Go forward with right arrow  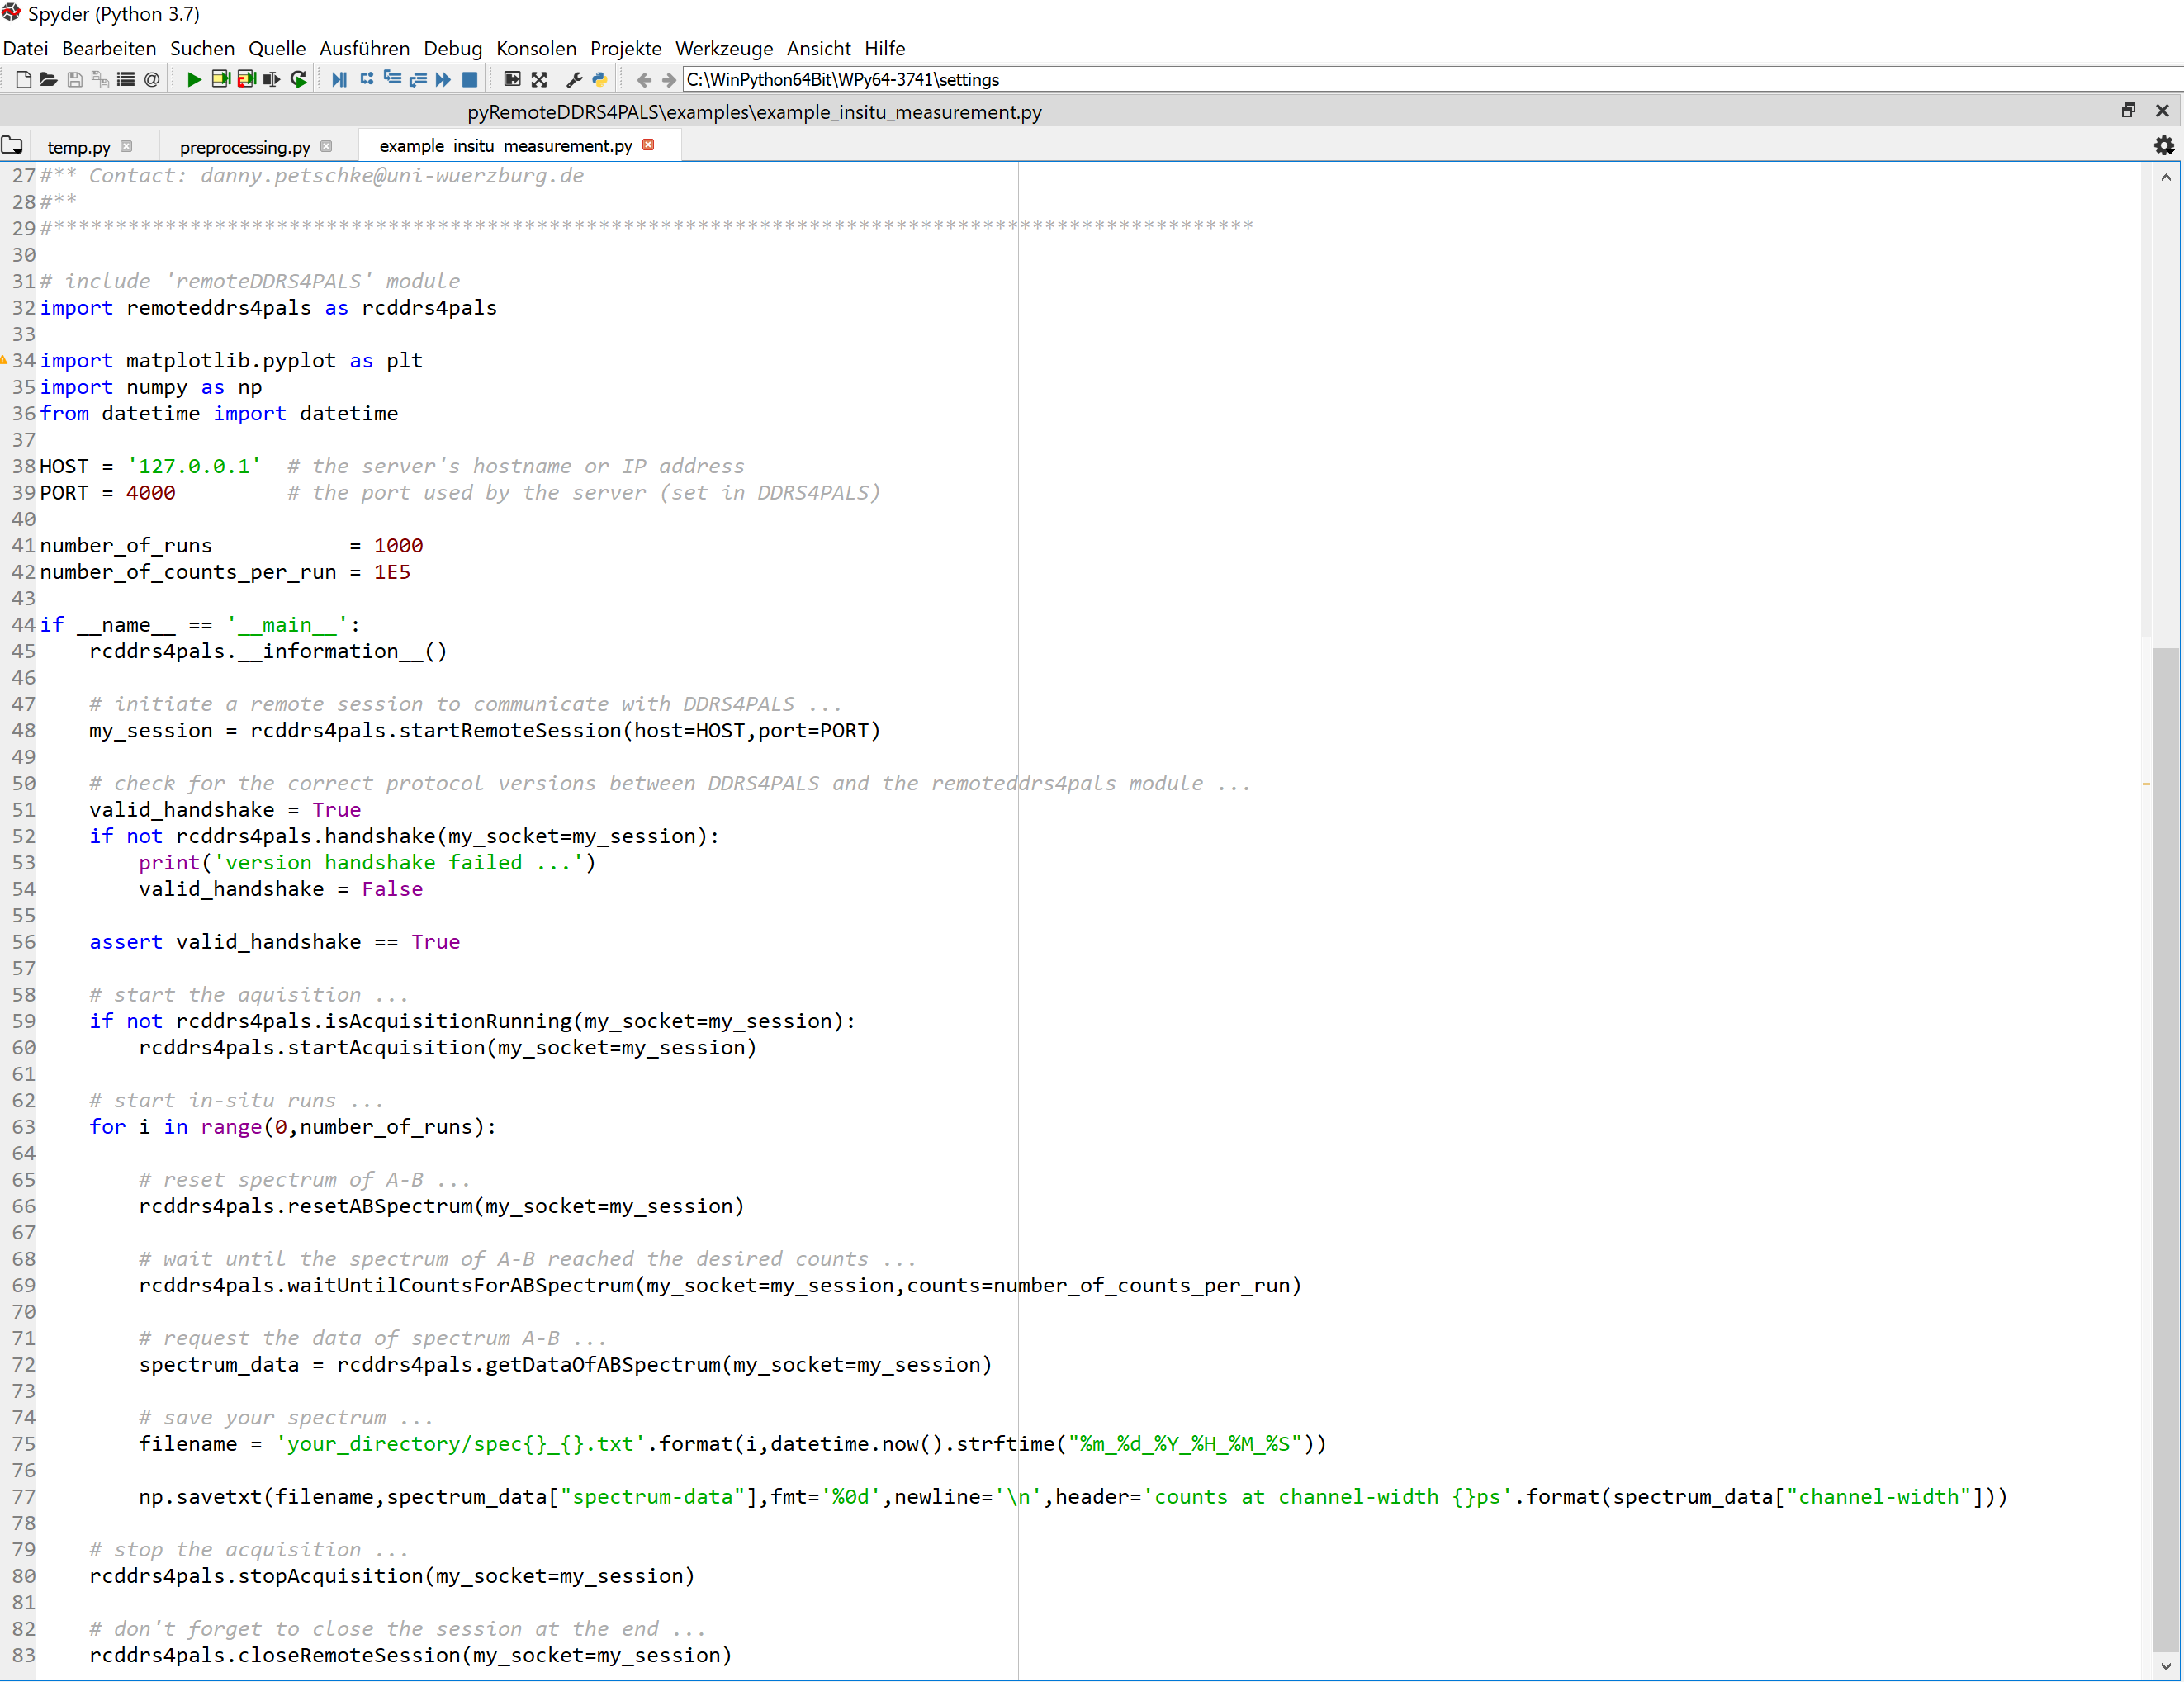(x=669, y=80)
